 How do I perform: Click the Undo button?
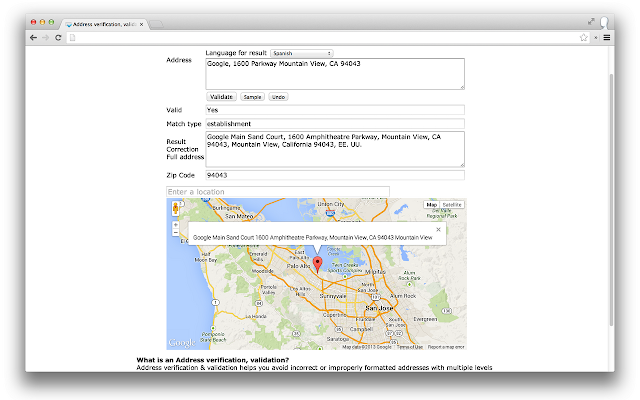point(278,97)
